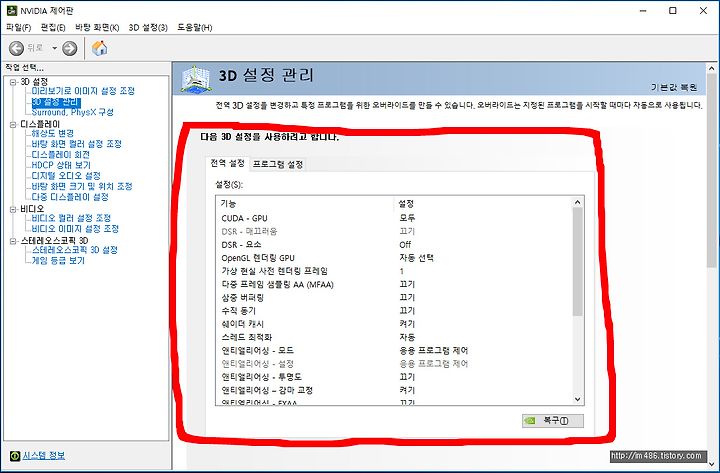Open 비디오 이미지 설정 조정
This screenshot has height=473, width=720.
pyautogui.click(x=75, y=229)
